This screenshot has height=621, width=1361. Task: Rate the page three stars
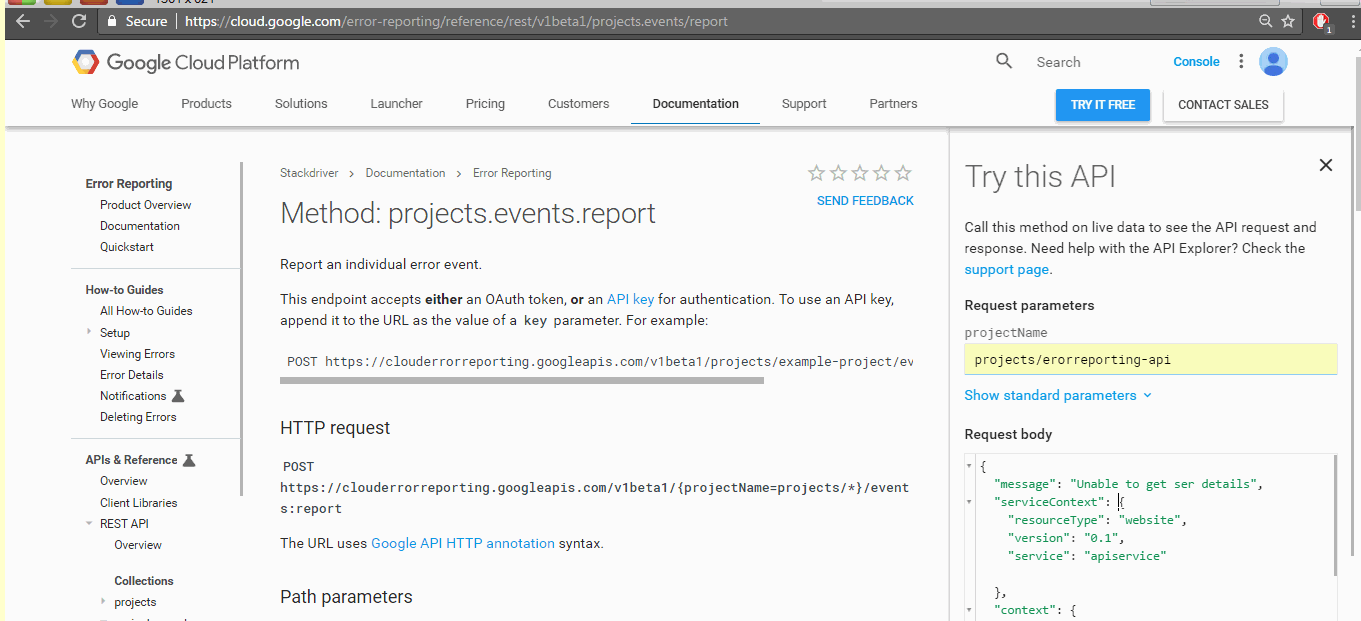point(860,173)
